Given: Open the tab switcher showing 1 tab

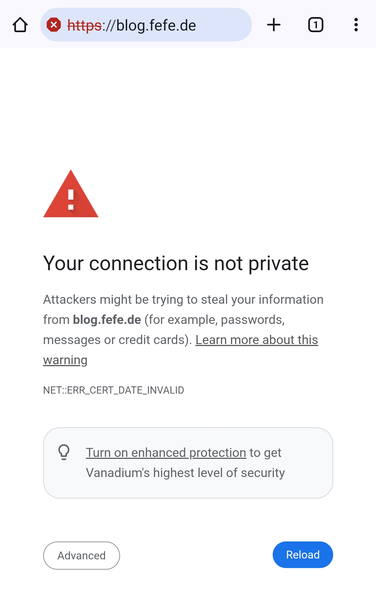Looking at the screenshot, I should point(315,25).
